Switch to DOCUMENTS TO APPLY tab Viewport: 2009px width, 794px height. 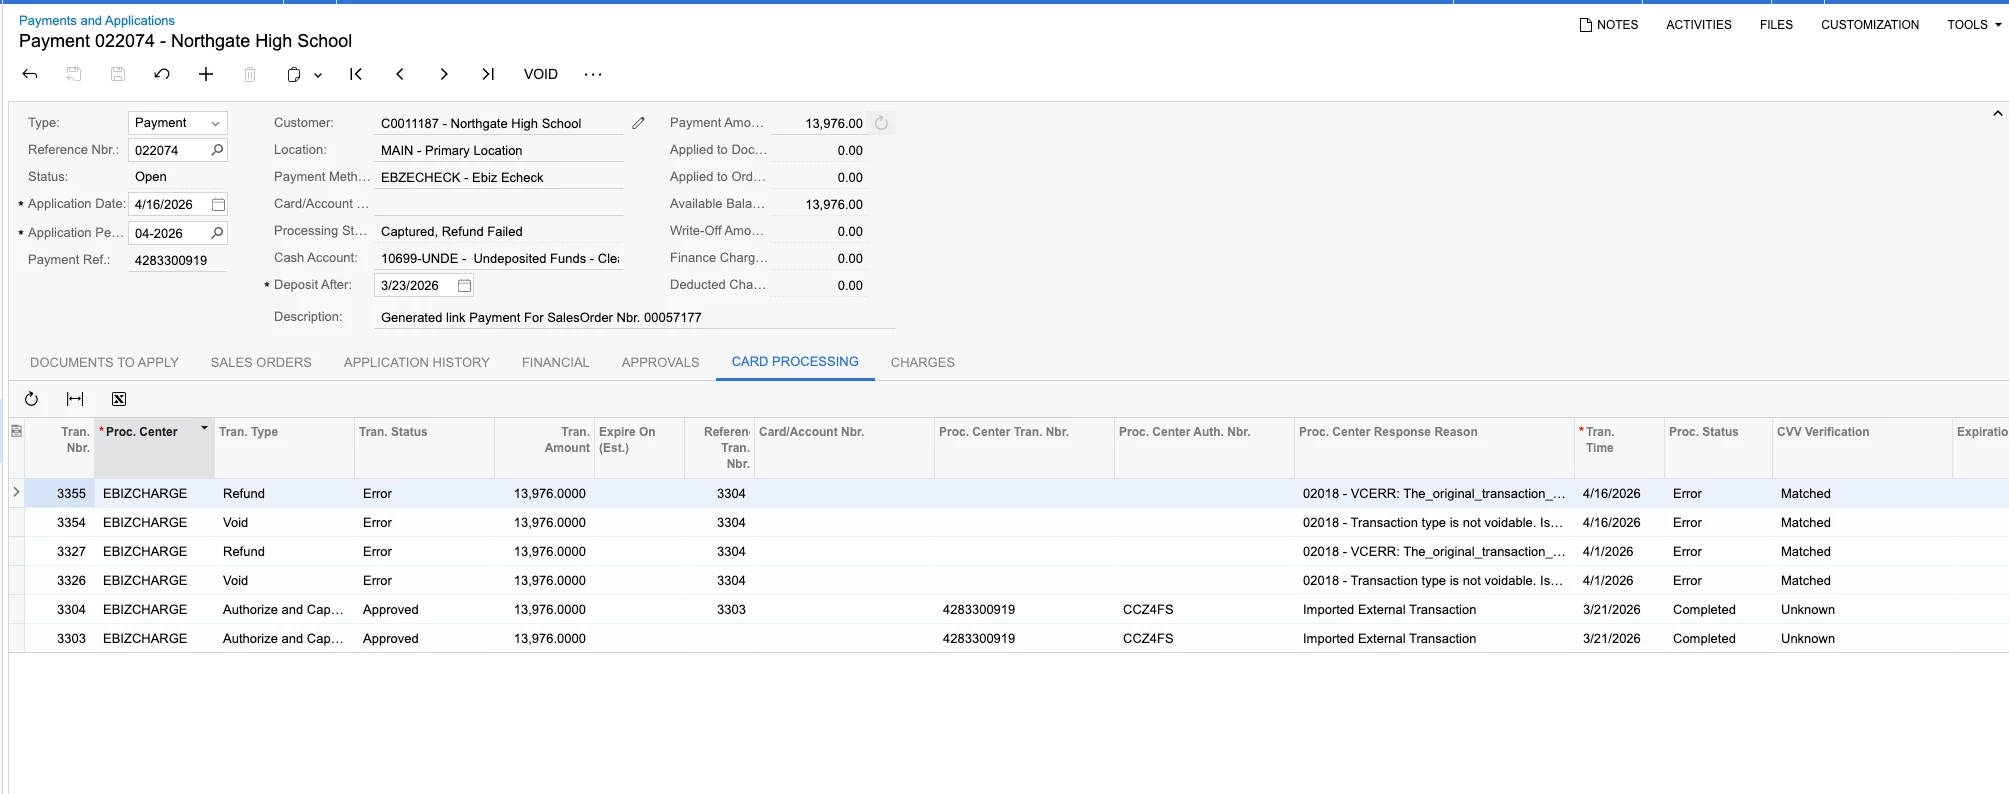(x=104, y=362)
